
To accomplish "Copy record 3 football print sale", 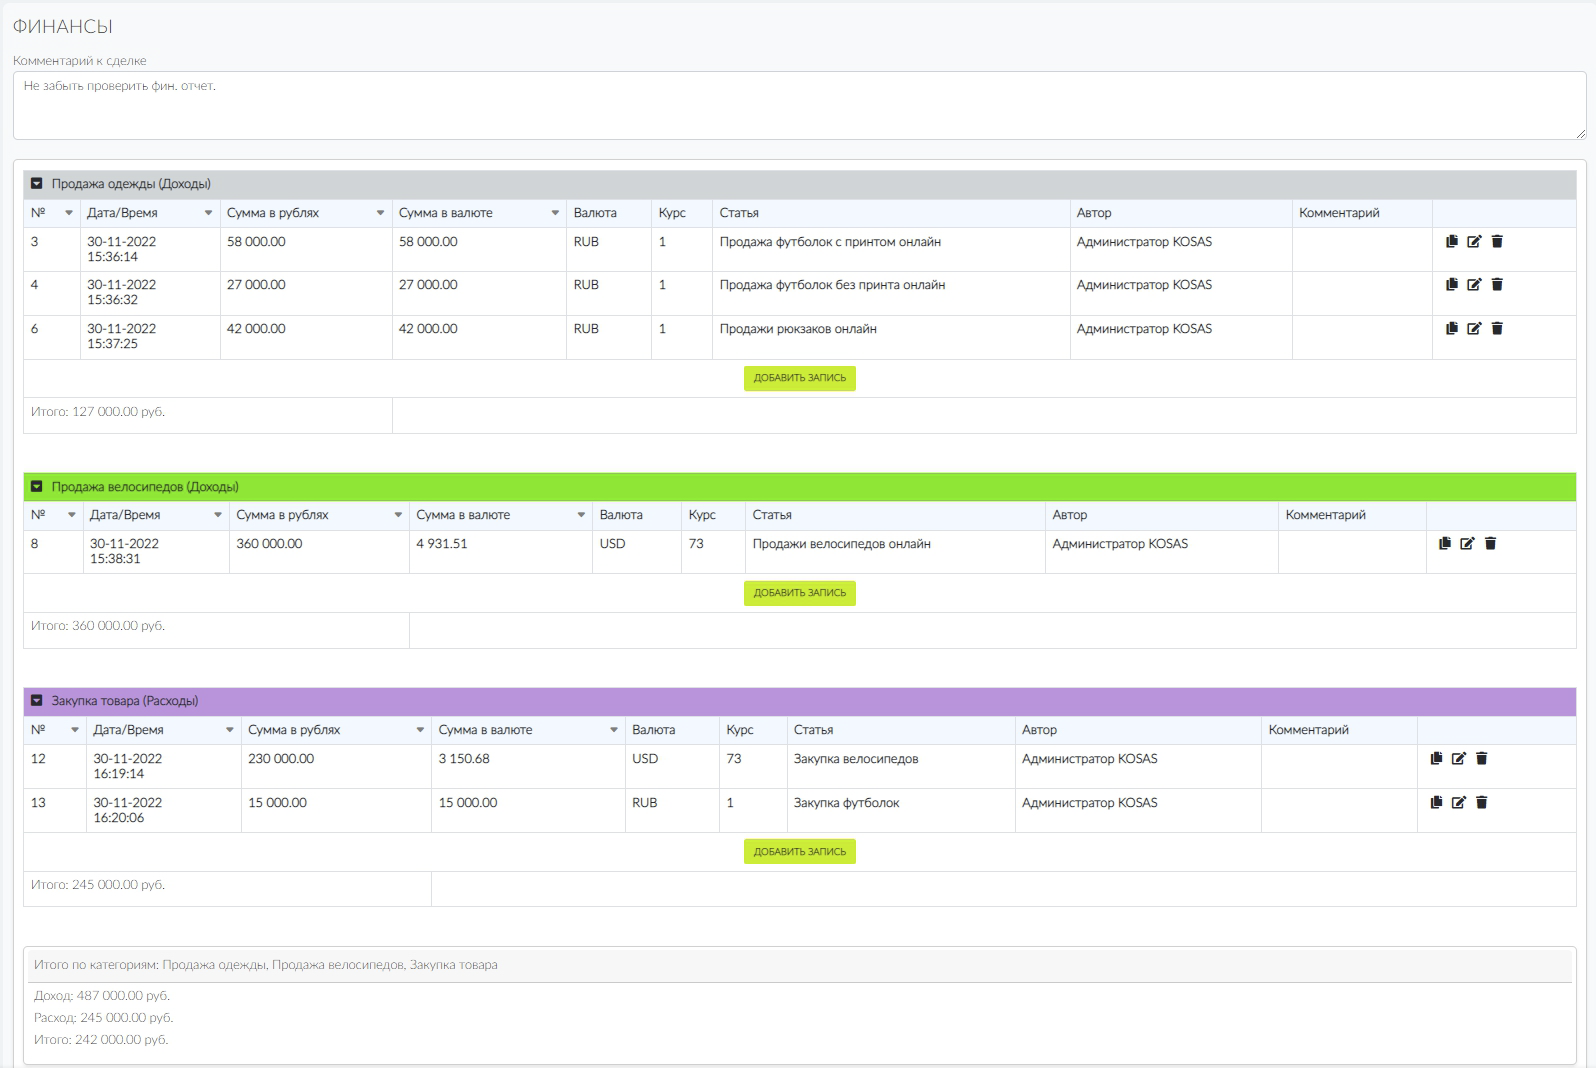I will click(x=1452, y=241).
